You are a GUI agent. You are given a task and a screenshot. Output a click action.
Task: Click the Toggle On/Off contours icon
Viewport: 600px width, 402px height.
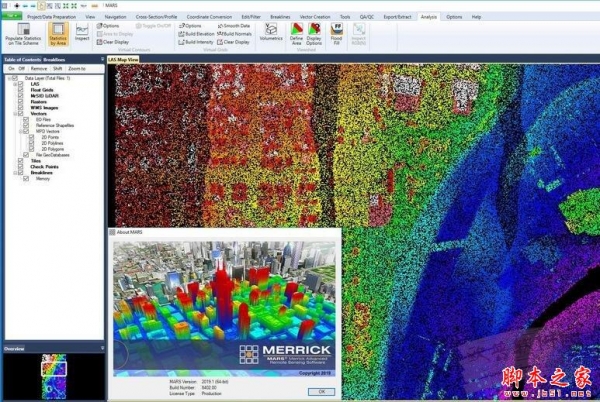click(x=139, y=26)
